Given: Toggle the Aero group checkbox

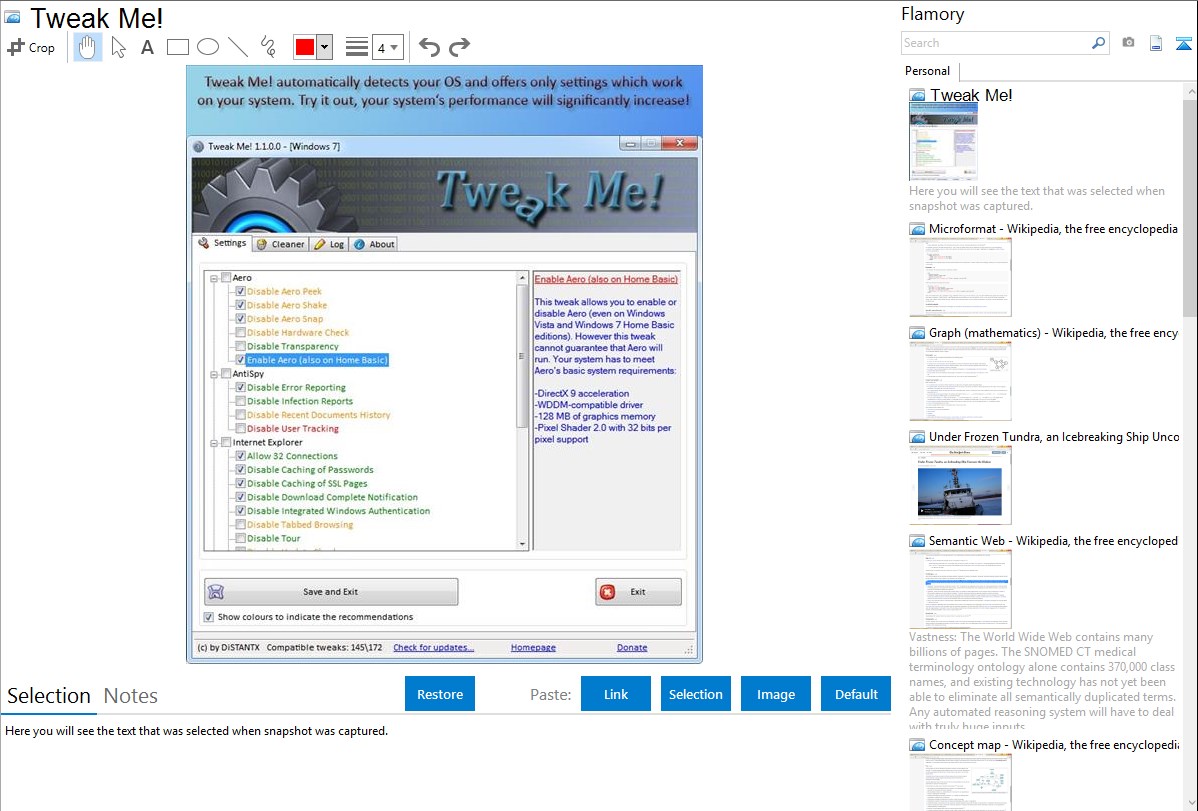Looking at the screenshot, I should (x=226, y=278).
